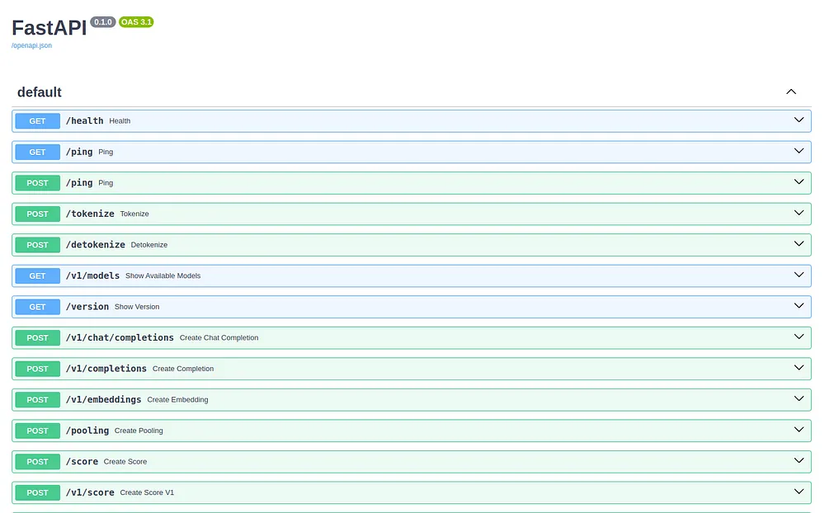Viewport: 825px width, 513px height.
Task: Click the Create Embedding description
Action: 178,400
